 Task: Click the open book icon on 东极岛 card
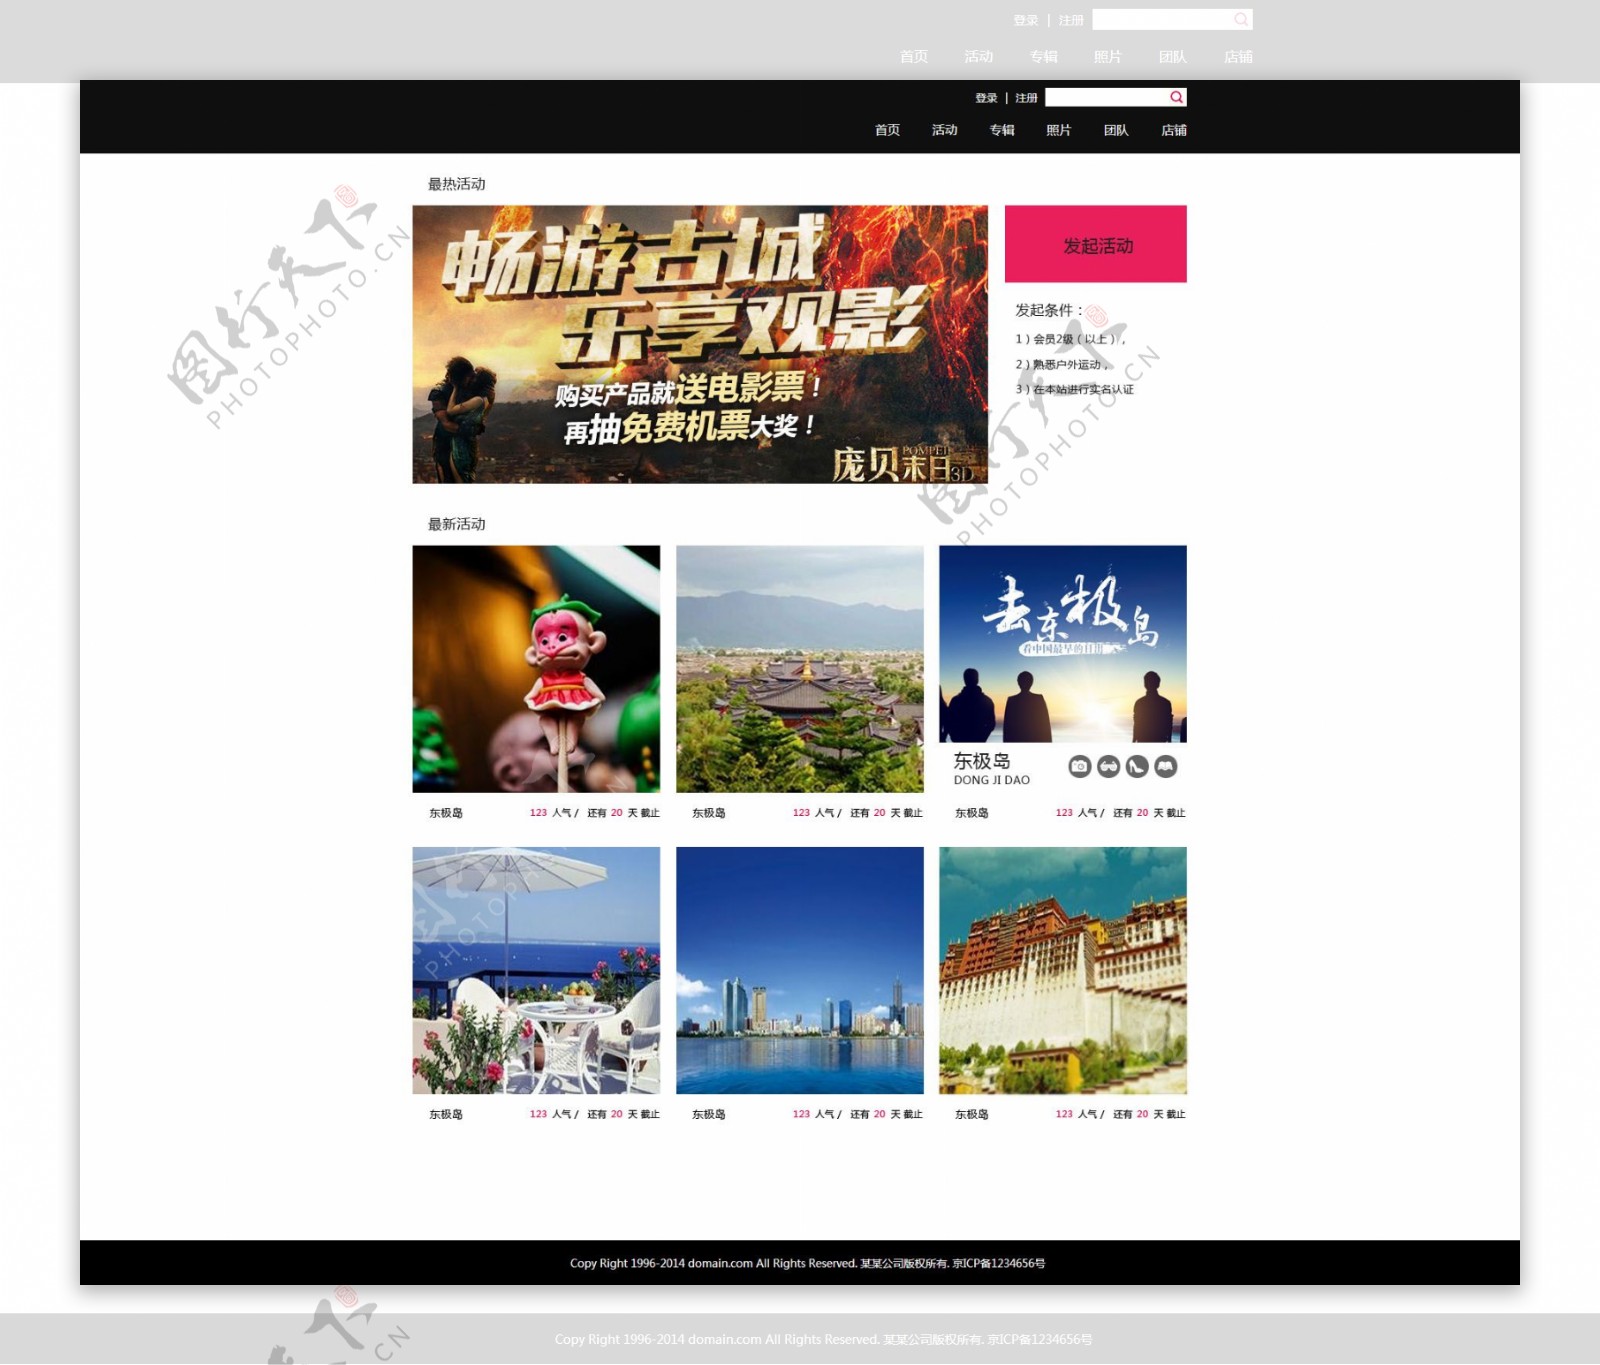1166,767
